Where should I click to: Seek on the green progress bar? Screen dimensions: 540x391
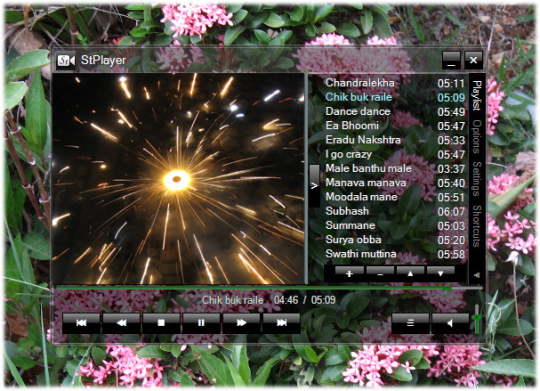point(269,288)
